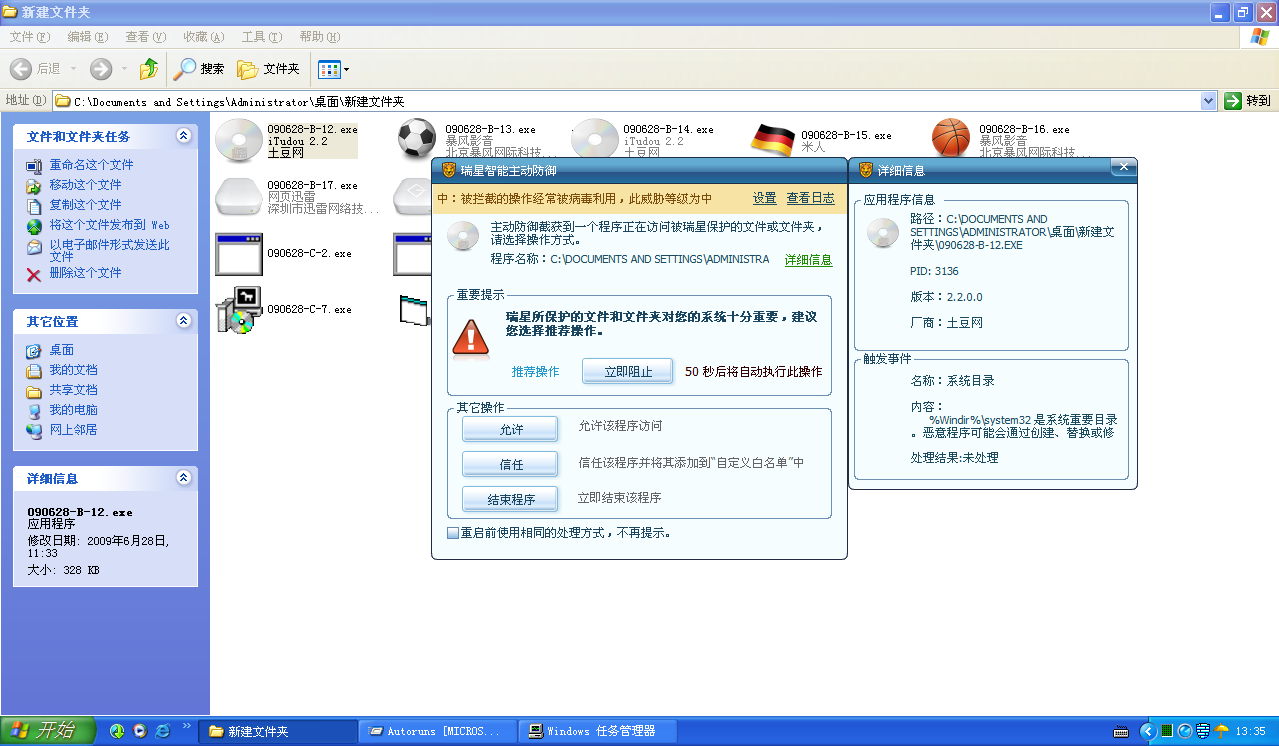
Task: Select the 090628-B-17.exe file icon
Action: [x=238, y=196]
